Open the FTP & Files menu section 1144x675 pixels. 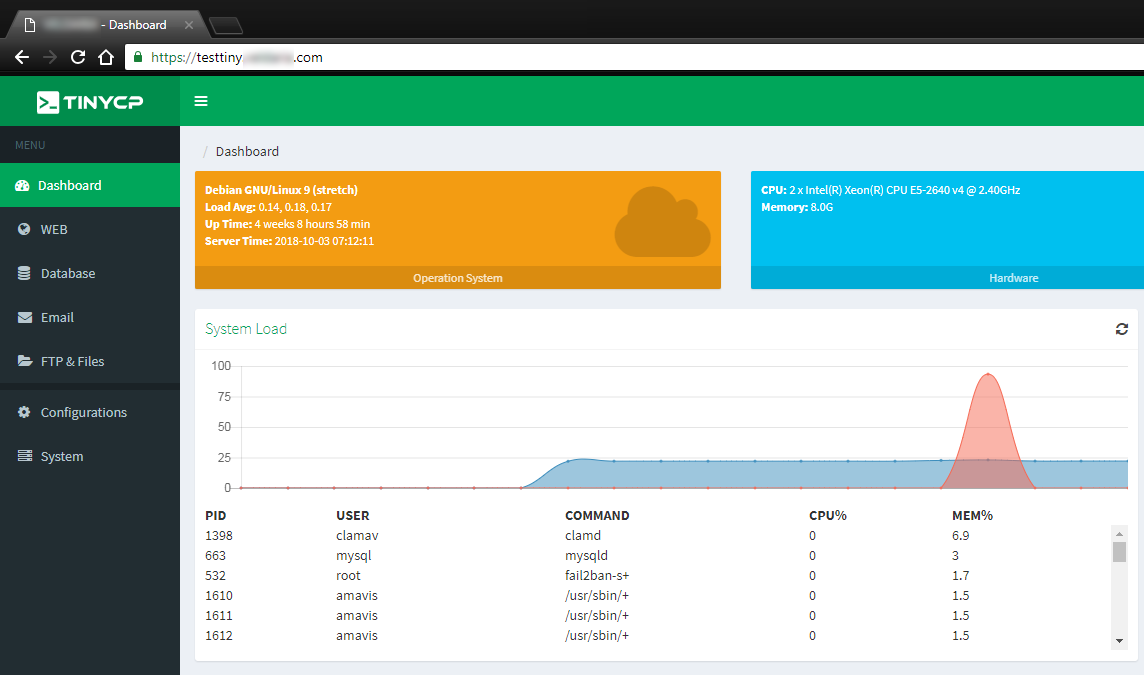click(x=90, y=361)
